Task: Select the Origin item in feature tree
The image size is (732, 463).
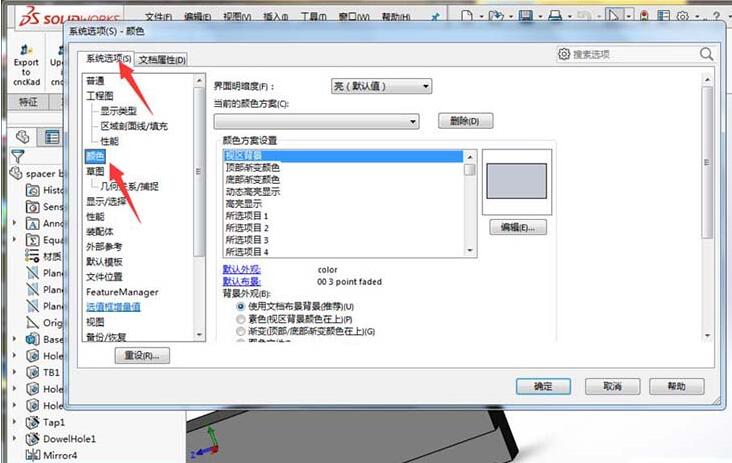Action: [44, 323]
